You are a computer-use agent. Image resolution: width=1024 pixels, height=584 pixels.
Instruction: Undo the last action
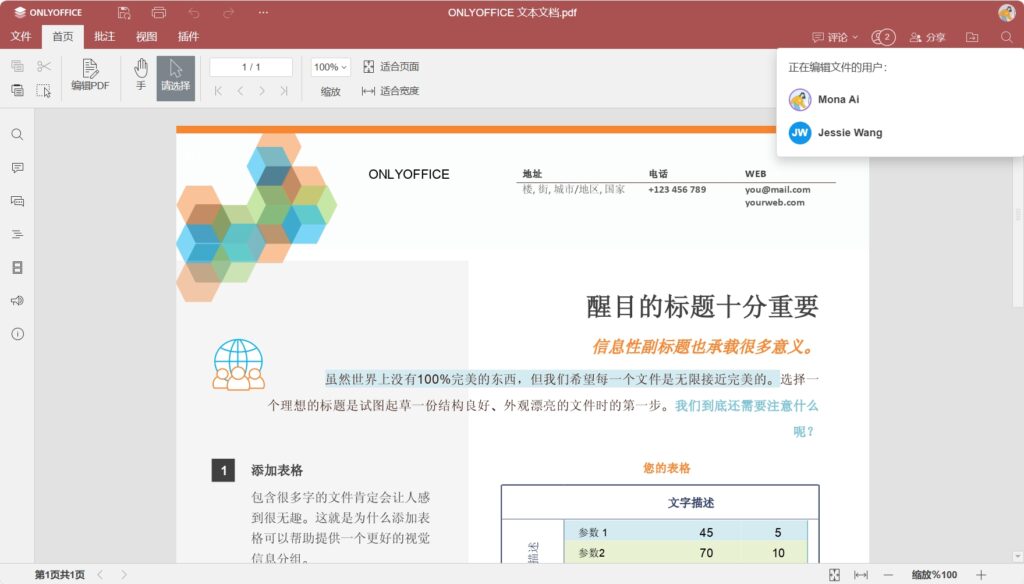194,12
